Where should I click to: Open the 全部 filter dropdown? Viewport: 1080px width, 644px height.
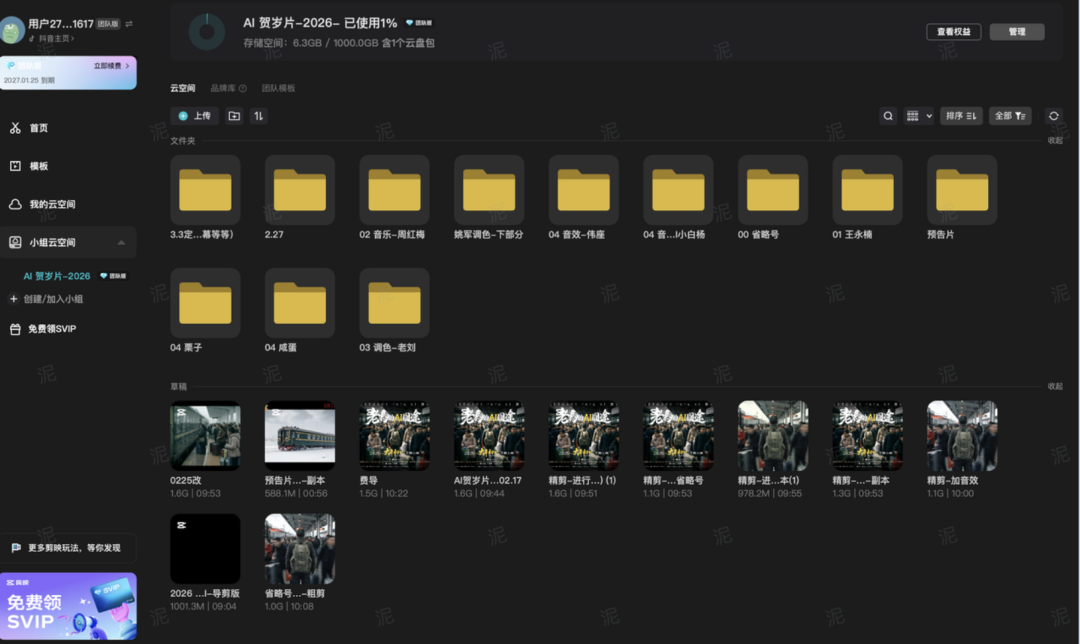tap(1009, 116)
